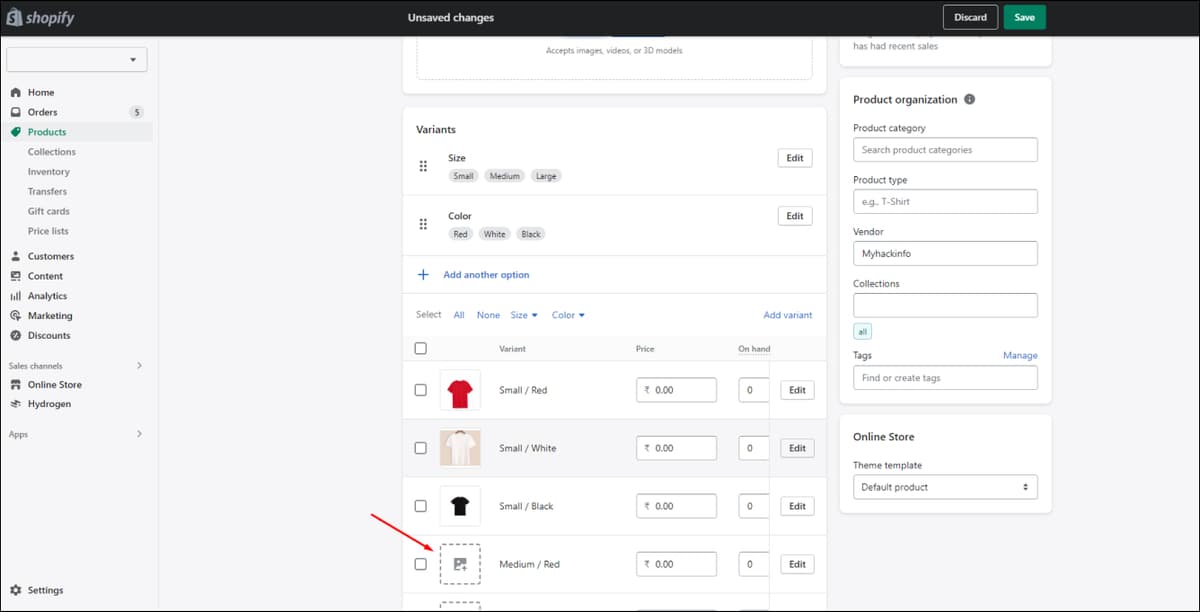Edit the Size option
1200x612 pixels.
[795, 158]
